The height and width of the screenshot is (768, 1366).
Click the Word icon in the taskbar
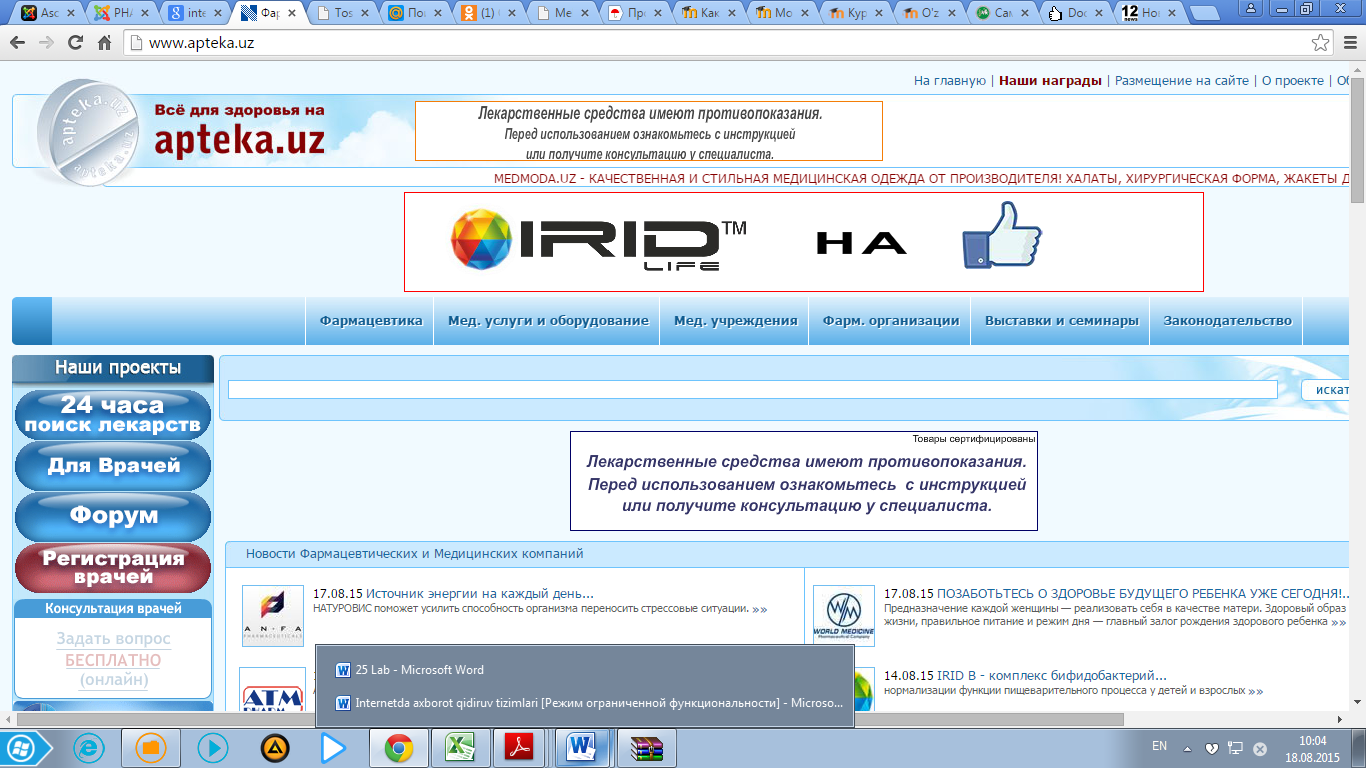pyautogui.click(x=582, y=748)
